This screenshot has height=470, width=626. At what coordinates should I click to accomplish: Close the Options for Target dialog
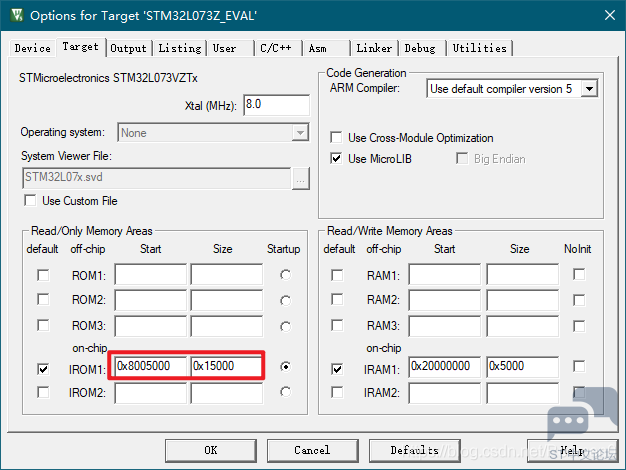[610, 15]
